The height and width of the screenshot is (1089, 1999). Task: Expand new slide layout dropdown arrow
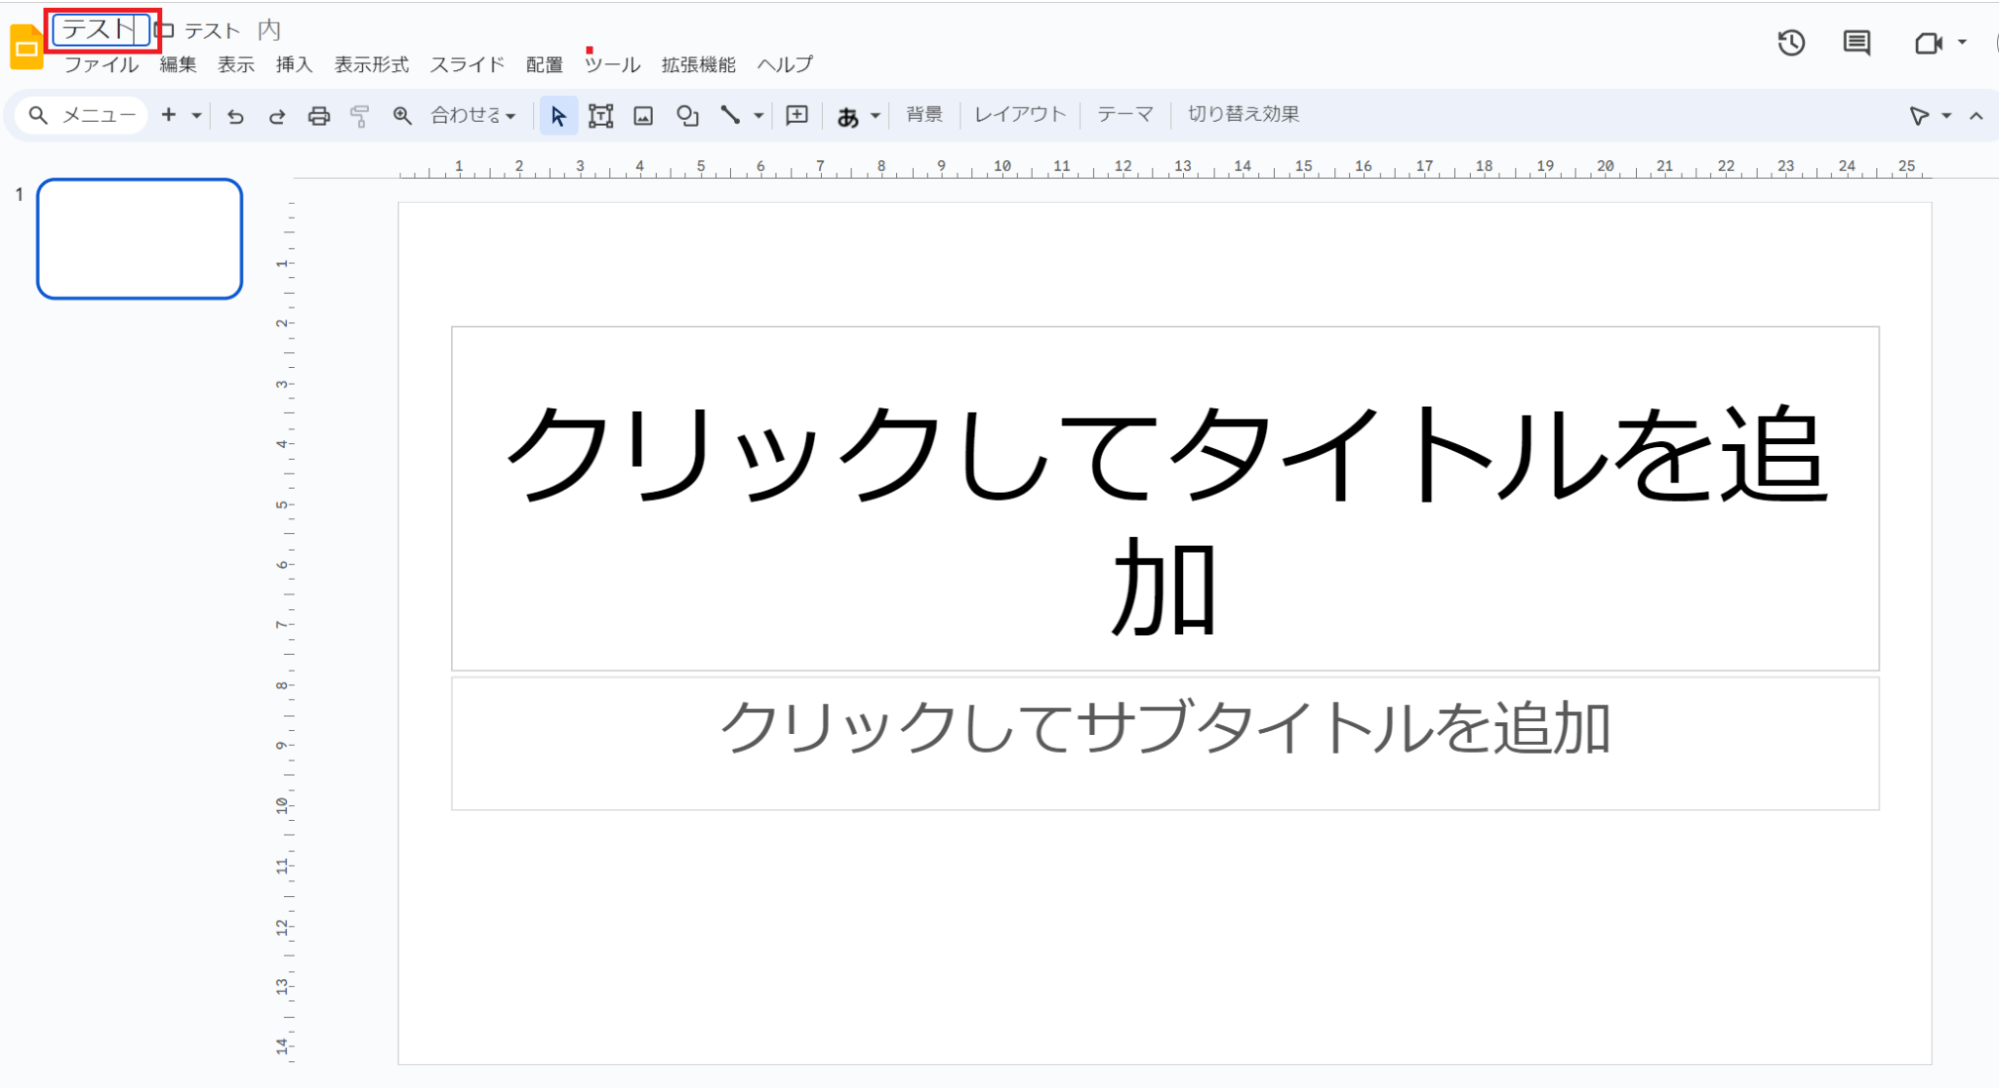click(x=197, y=116)
